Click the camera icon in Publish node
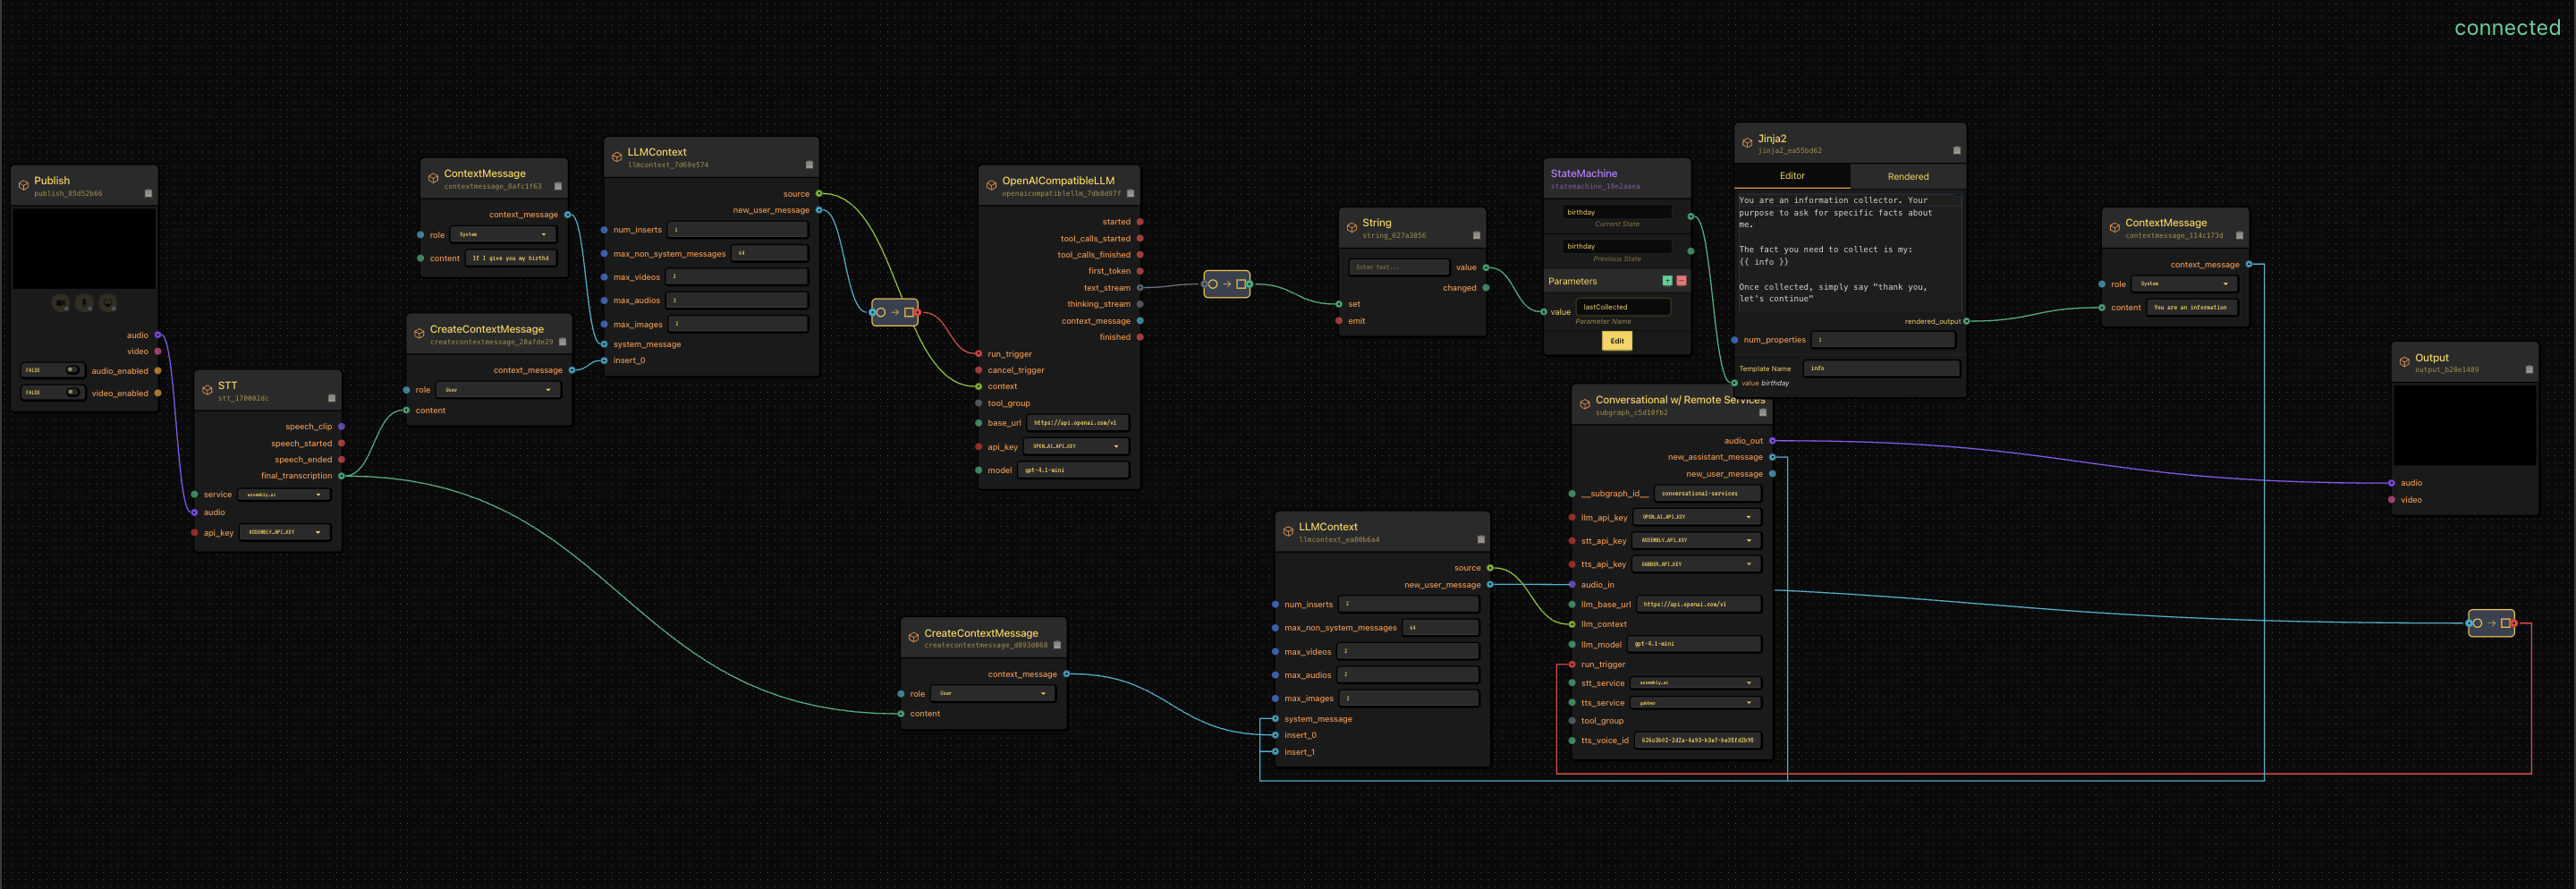This screenshot has width=2576, height=889. [61, 303]
